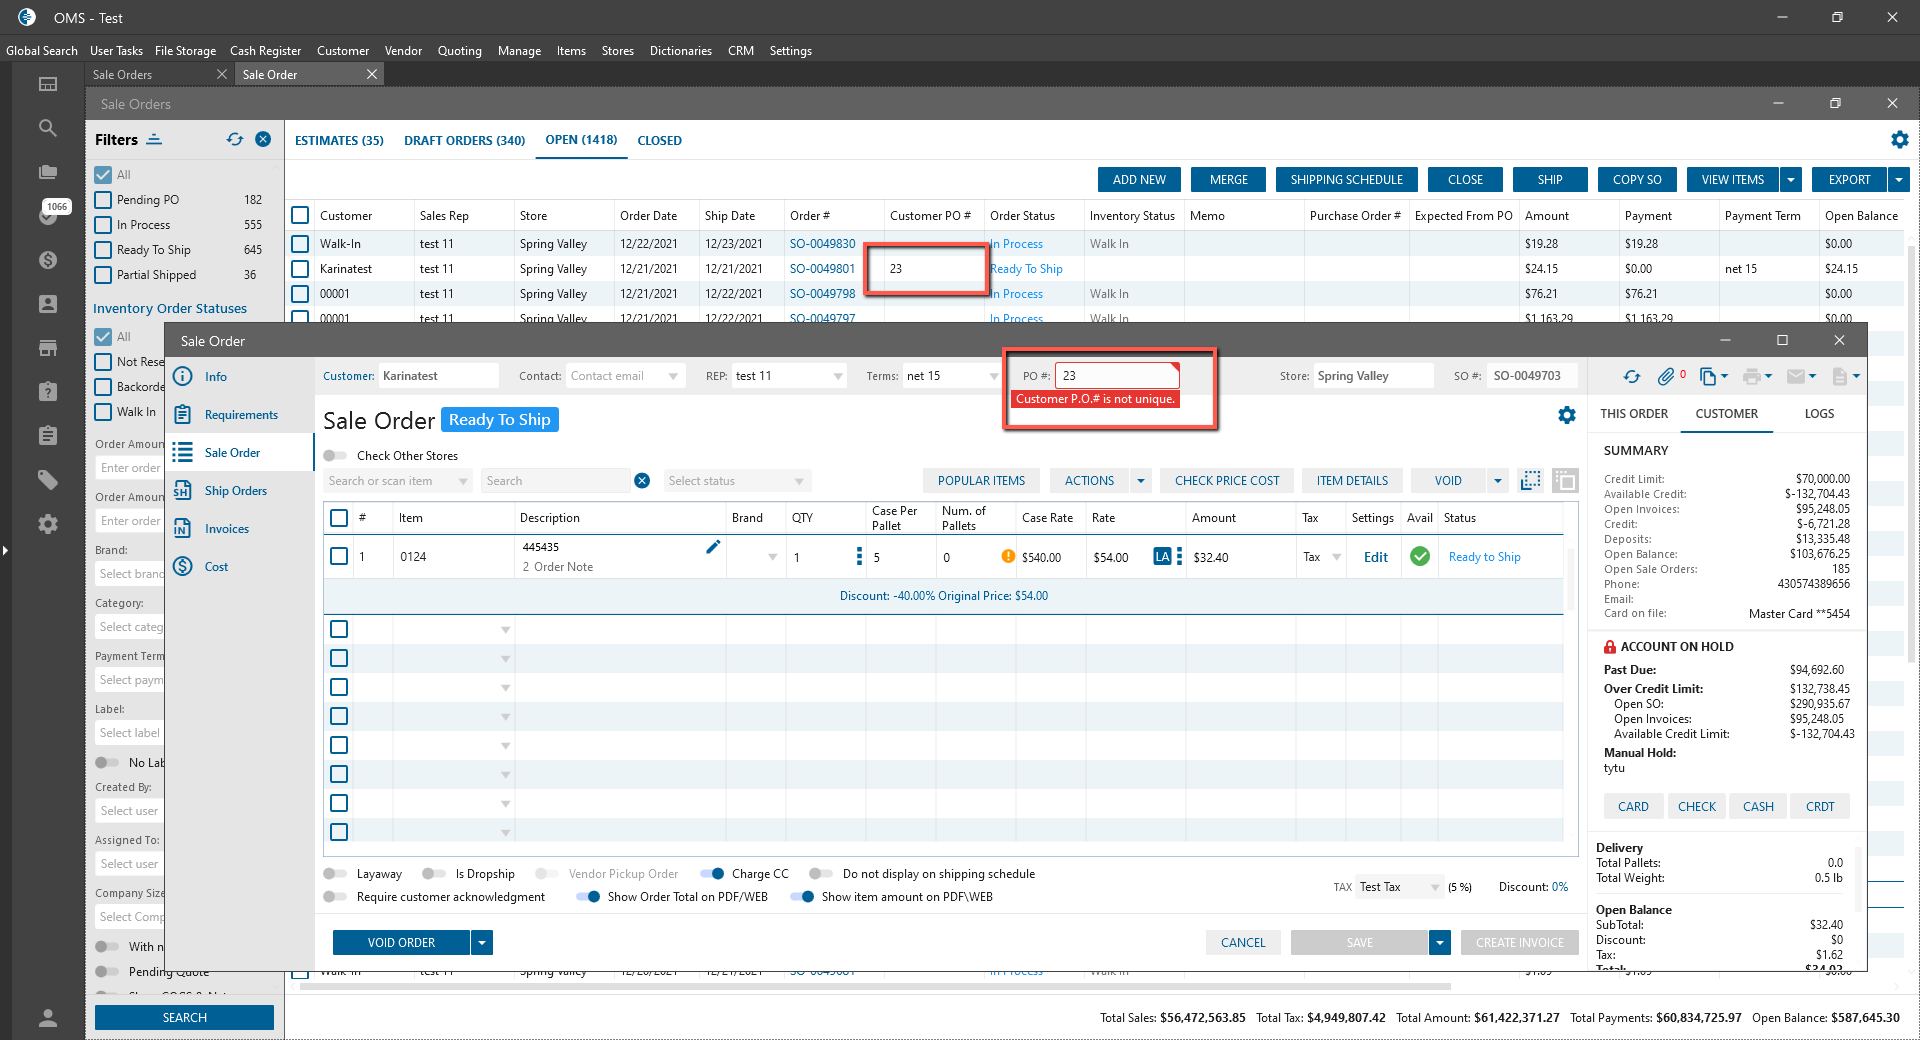Disable the Charge CC toggle
Viewport: 1920px width, 1040px height.
(712, 874)
